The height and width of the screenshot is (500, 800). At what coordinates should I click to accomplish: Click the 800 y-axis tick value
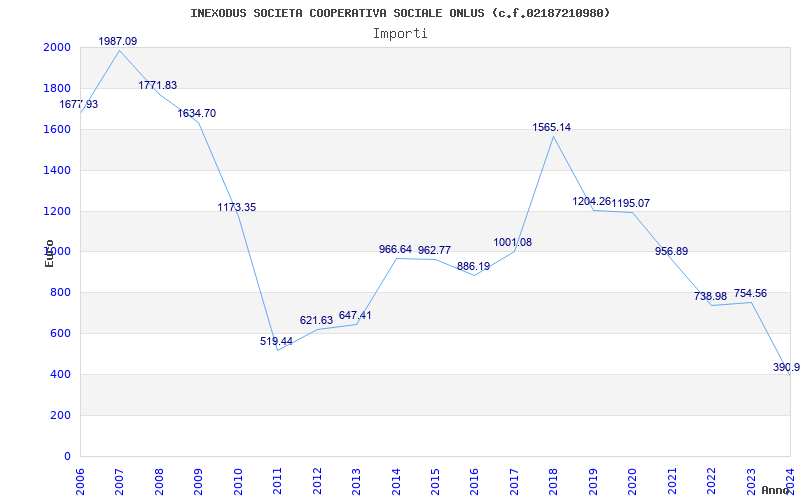point(61,292)
